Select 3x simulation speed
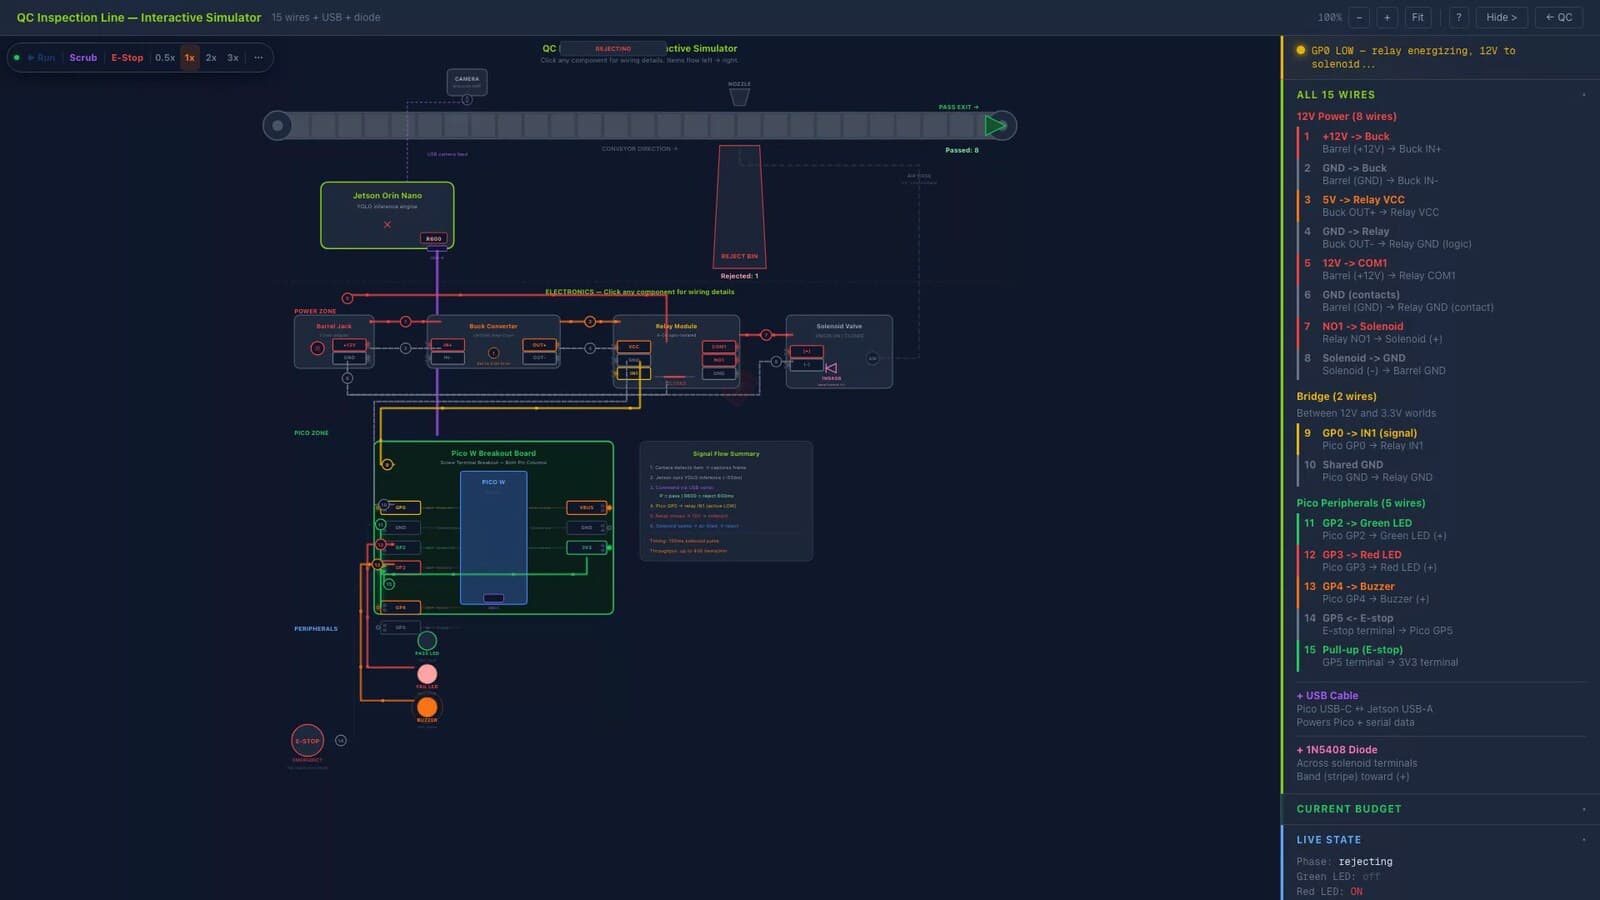Viewport: 1600px width, 900px height. point(233,58)
